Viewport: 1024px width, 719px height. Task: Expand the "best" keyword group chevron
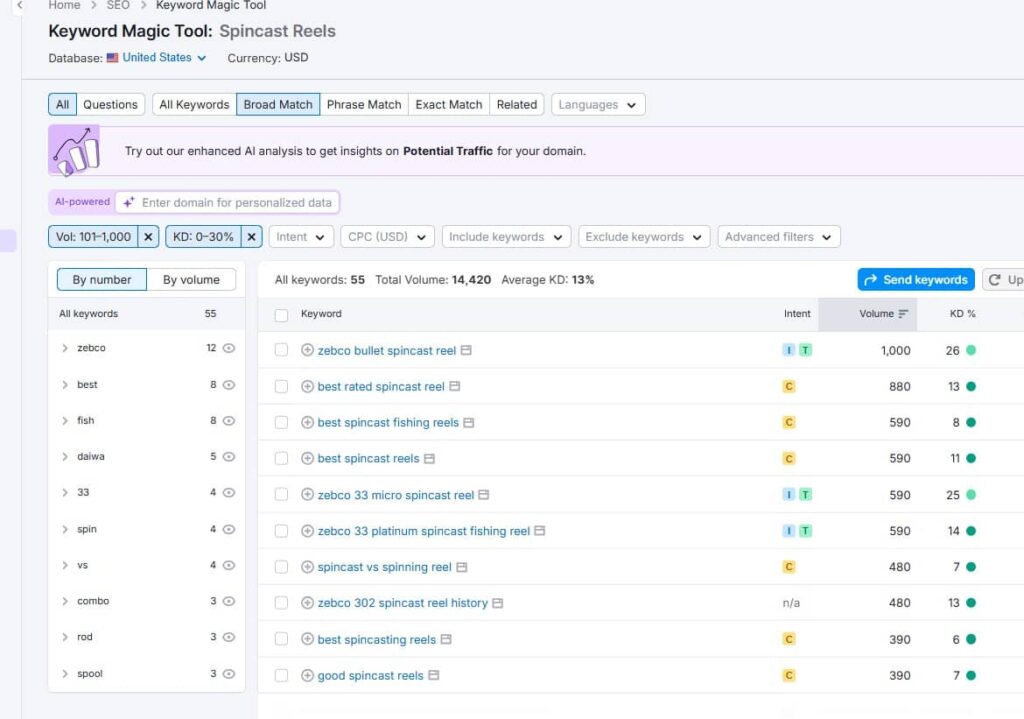tap(67, 384)
